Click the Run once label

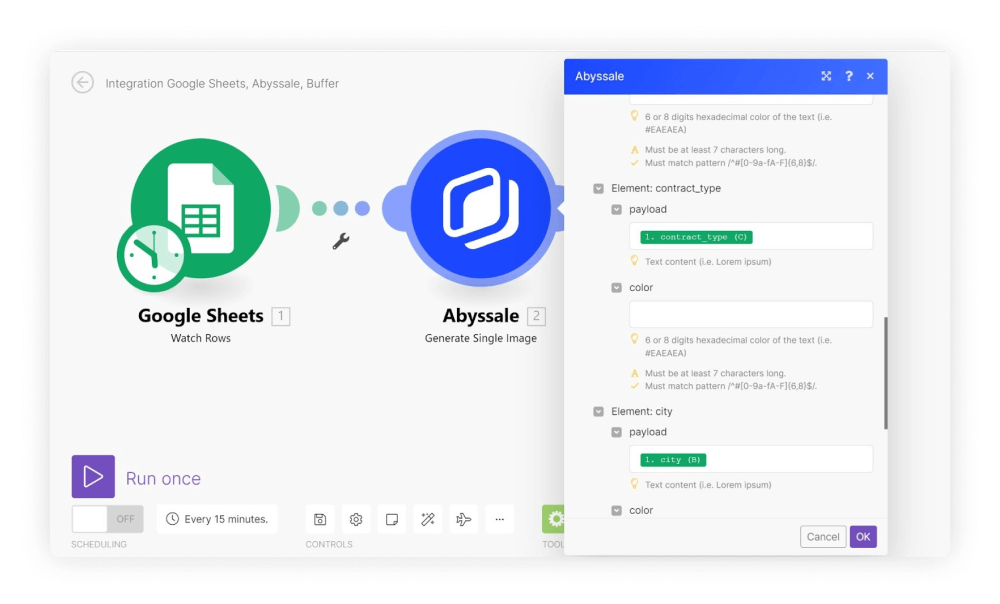coord(163,478)
